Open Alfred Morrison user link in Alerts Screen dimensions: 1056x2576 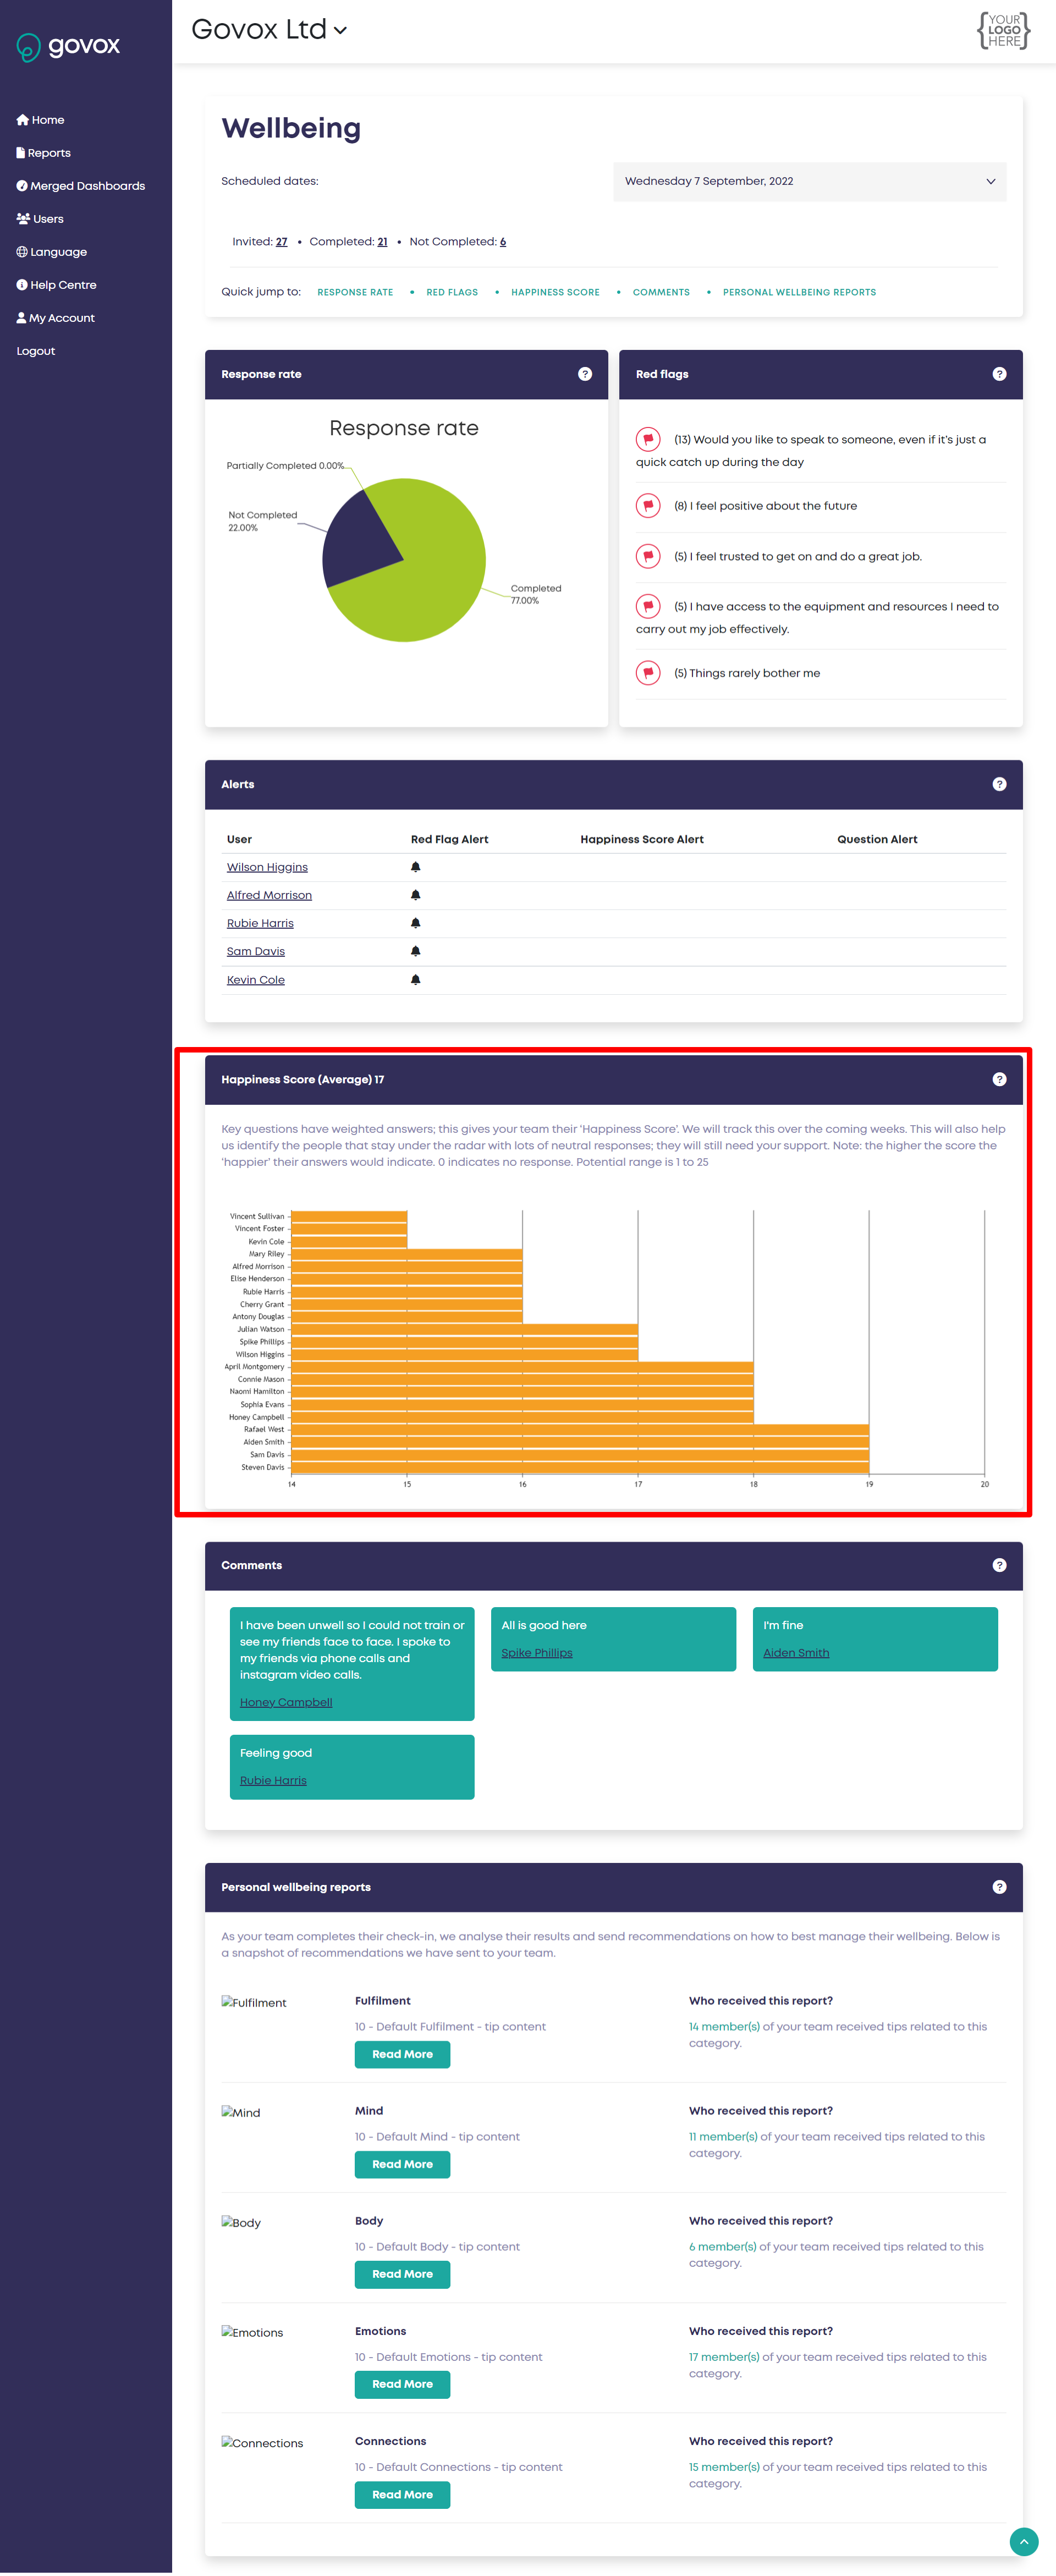pos(269,895)
